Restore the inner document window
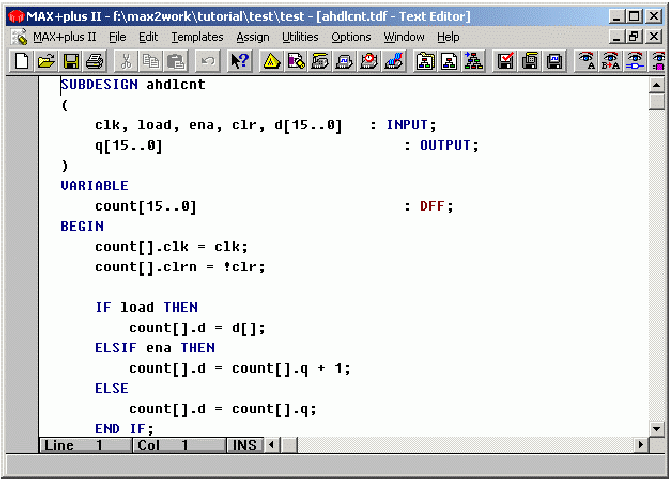This screenshot has height=481, width=670. (x=634, y=37)
